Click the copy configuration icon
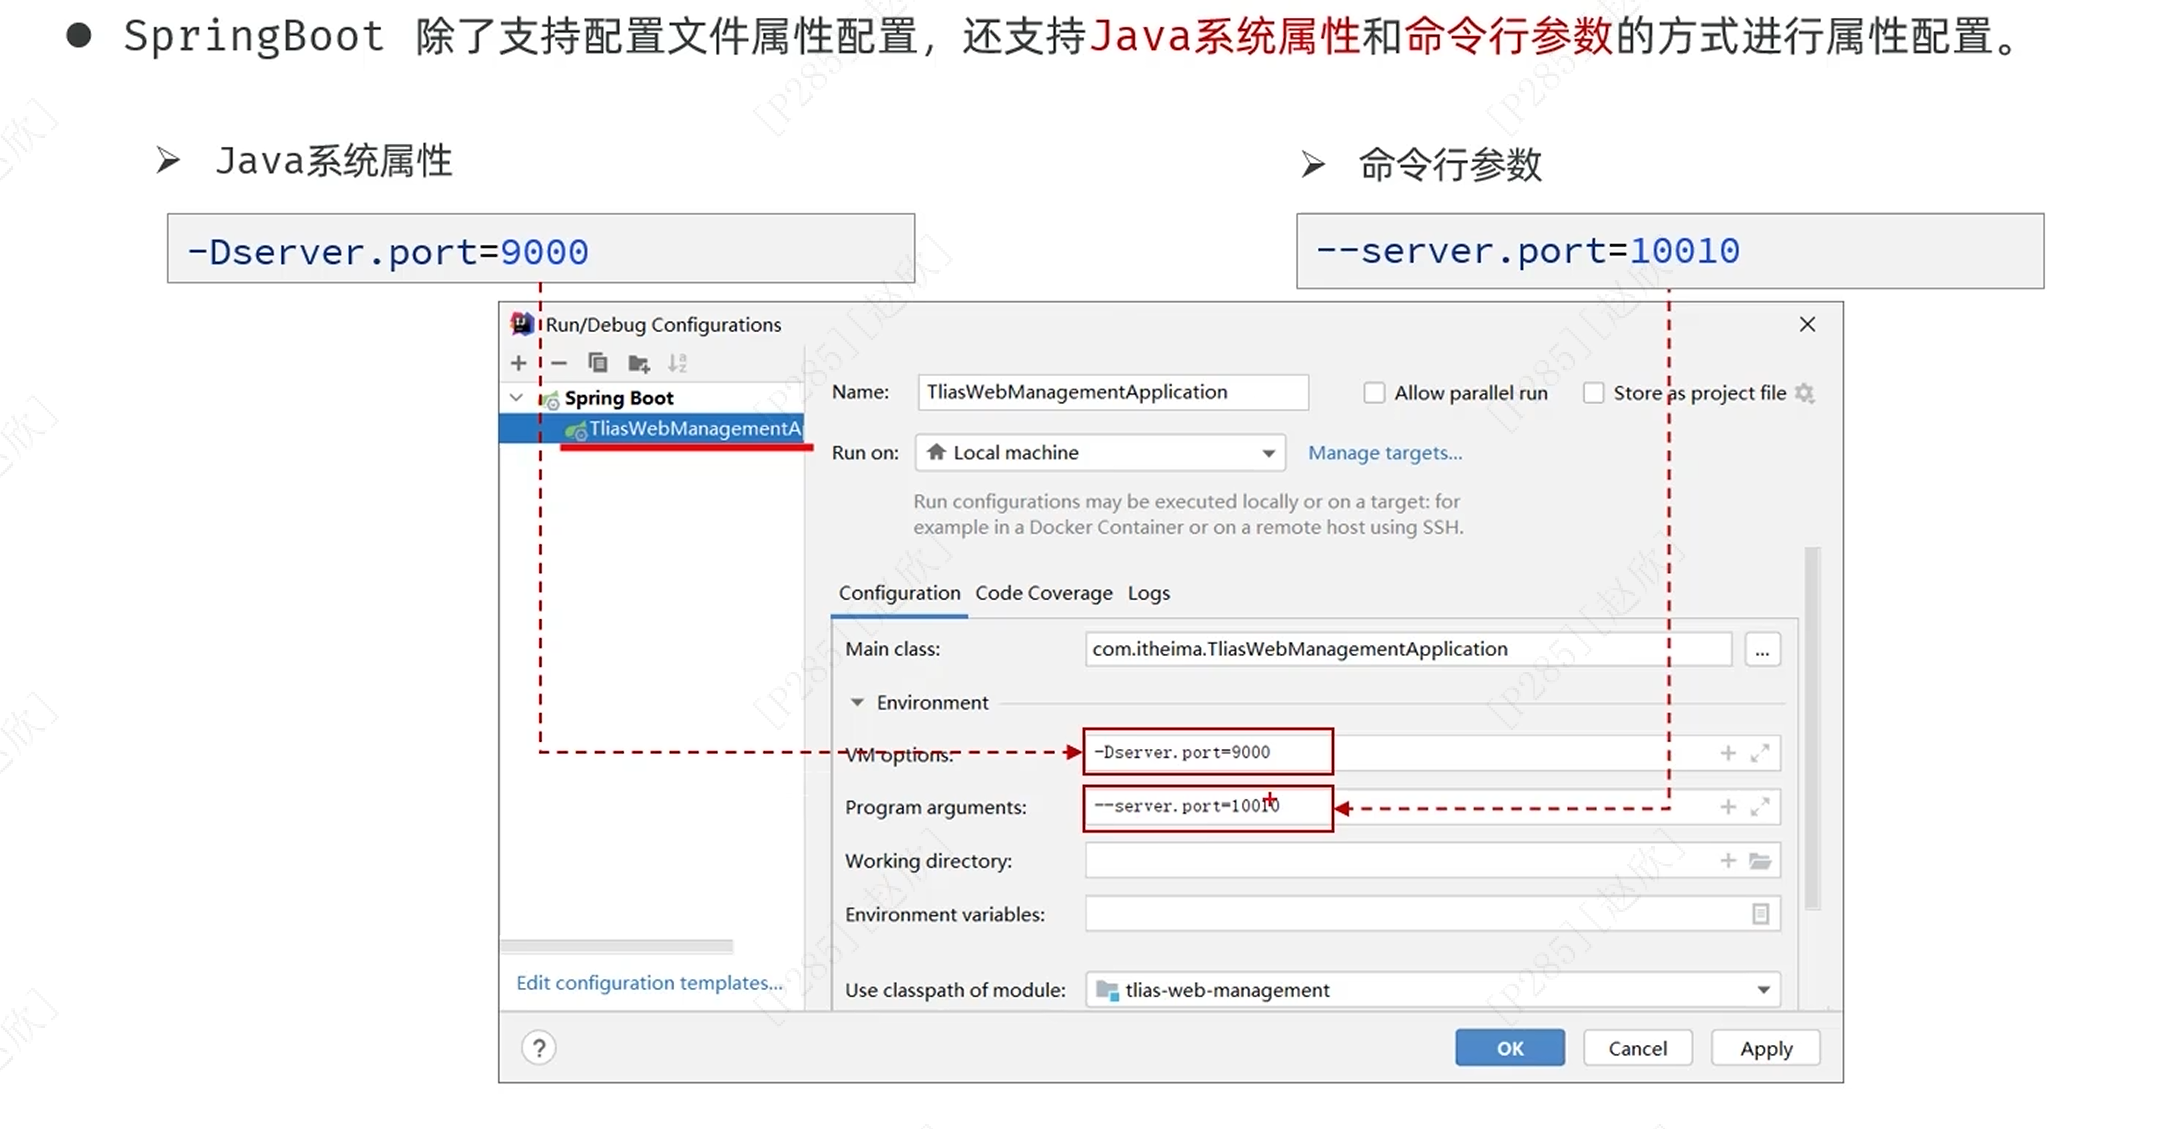 [x=598, y=363]
